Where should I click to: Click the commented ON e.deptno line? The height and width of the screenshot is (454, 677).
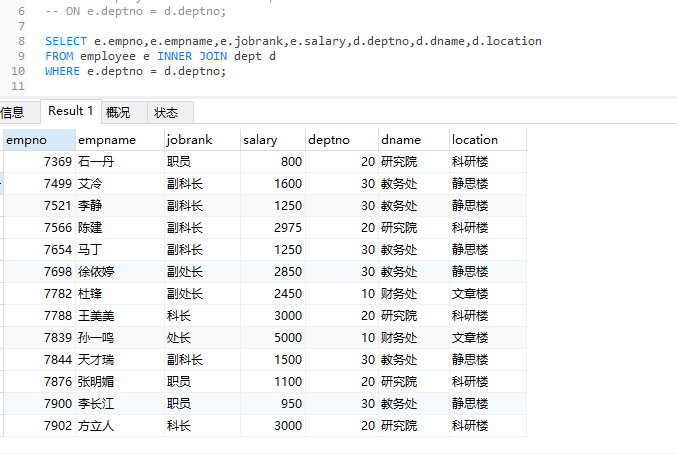coord(136,12)
